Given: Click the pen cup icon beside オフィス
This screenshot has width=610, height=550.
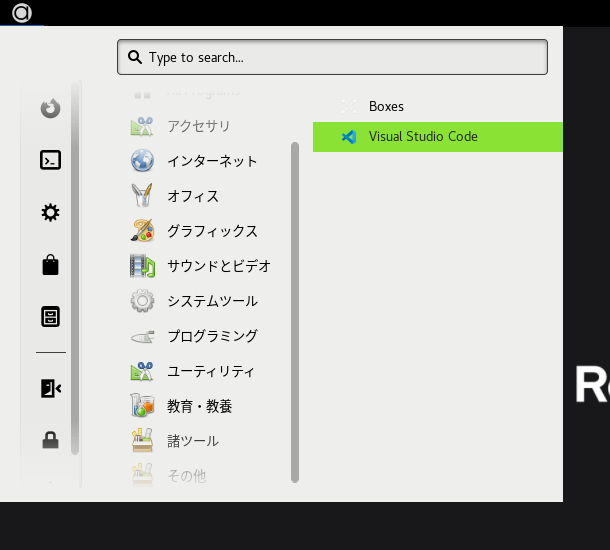Looking at the screenshot, I should [x=142, y=196].
